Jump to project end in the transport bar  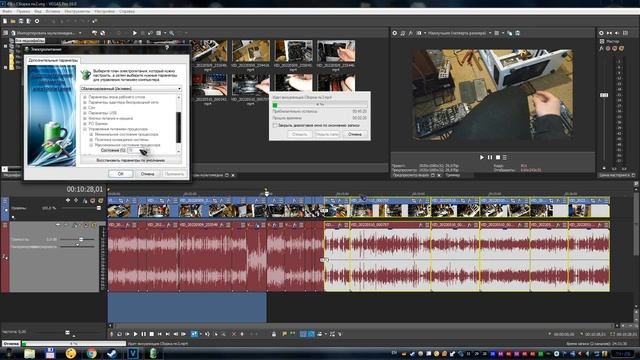[x=167, y=334]
